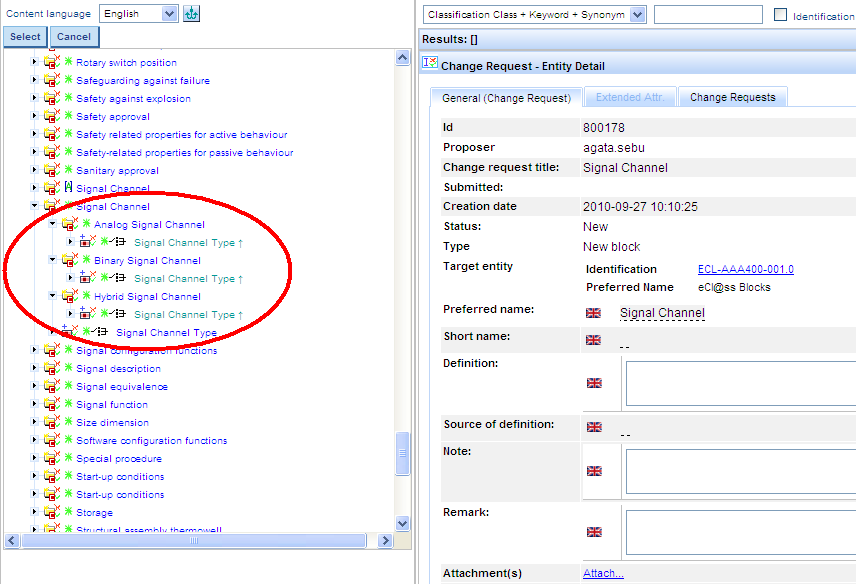Screen dimensions: 856x584
Task: Open the ECL-AAA400-001.0 identification link
Action: pyautogui.click(x=745, y=269)
